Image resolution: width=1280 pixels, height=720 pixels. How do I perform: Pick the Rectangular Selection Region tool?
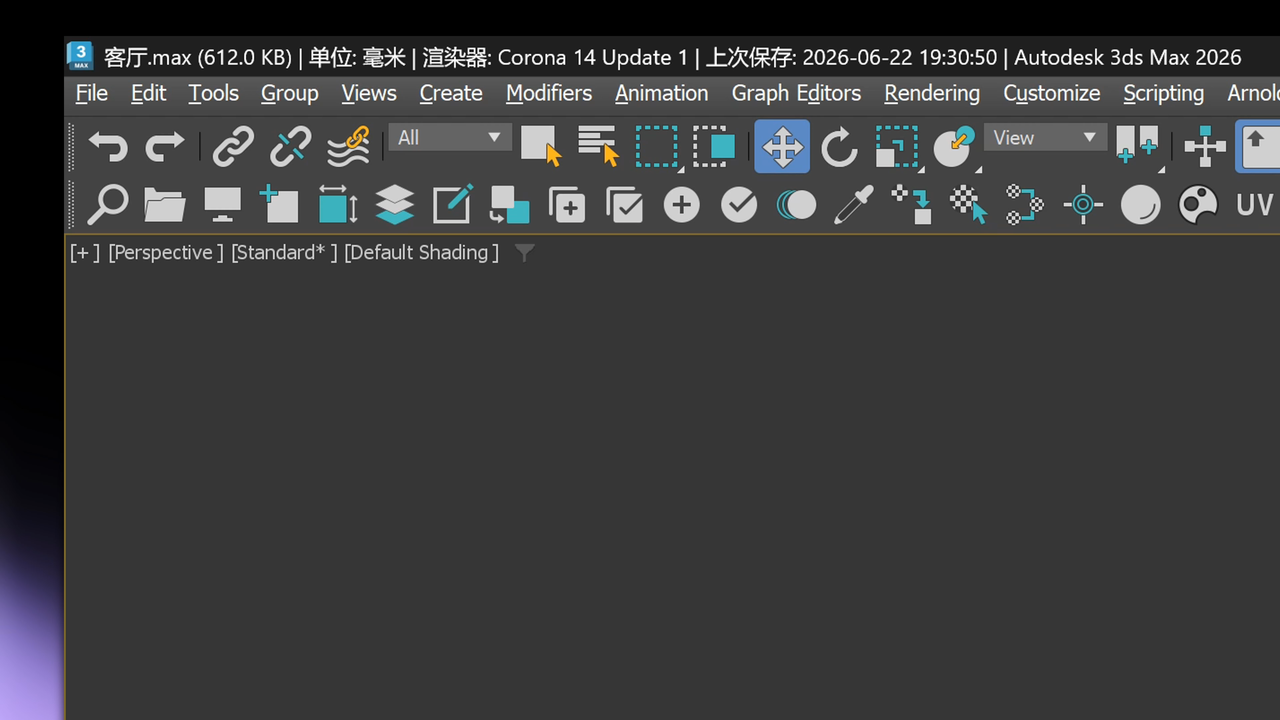coord(657,146)
